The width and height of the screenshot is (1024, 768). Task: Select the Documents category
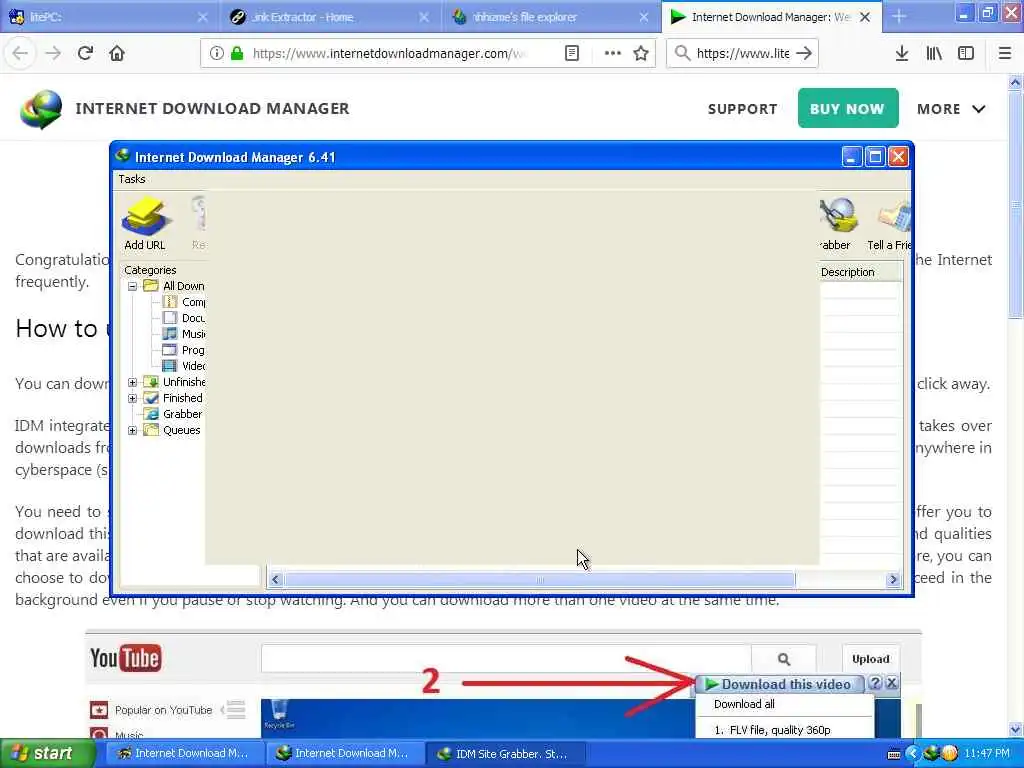[x=184, y=318]
